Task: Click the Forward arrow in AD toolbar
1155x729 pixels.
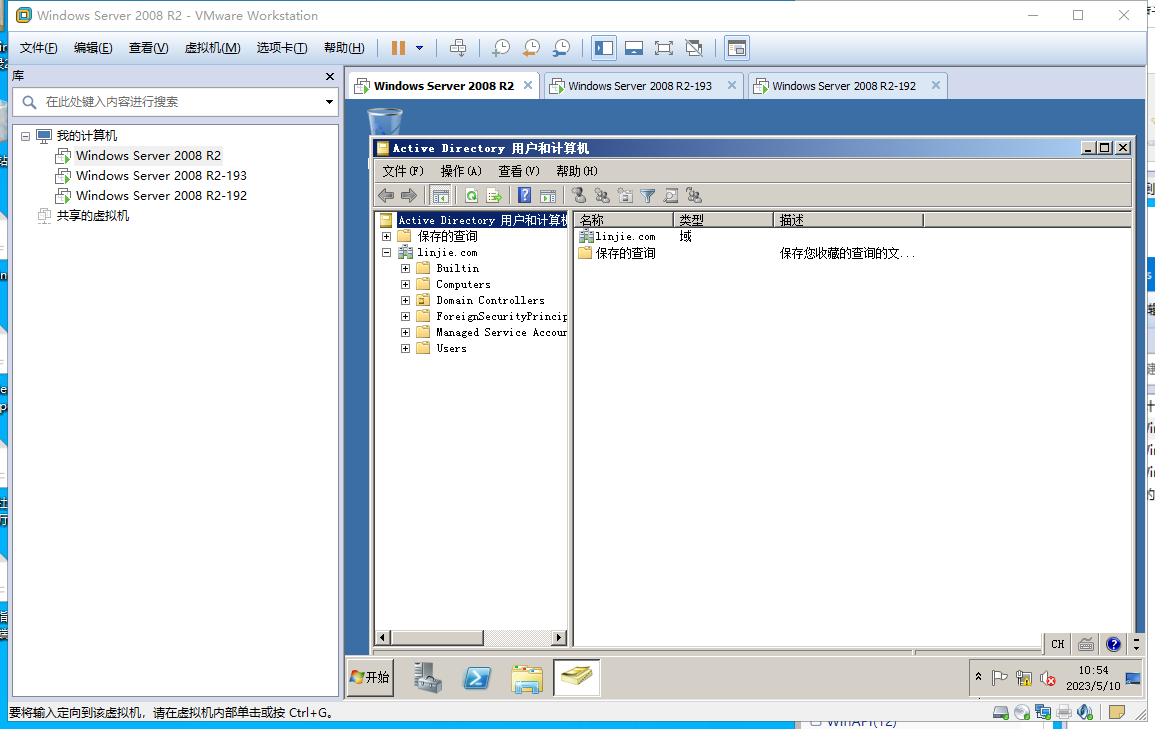Action: pyautogui.click(x=409, y=195)
